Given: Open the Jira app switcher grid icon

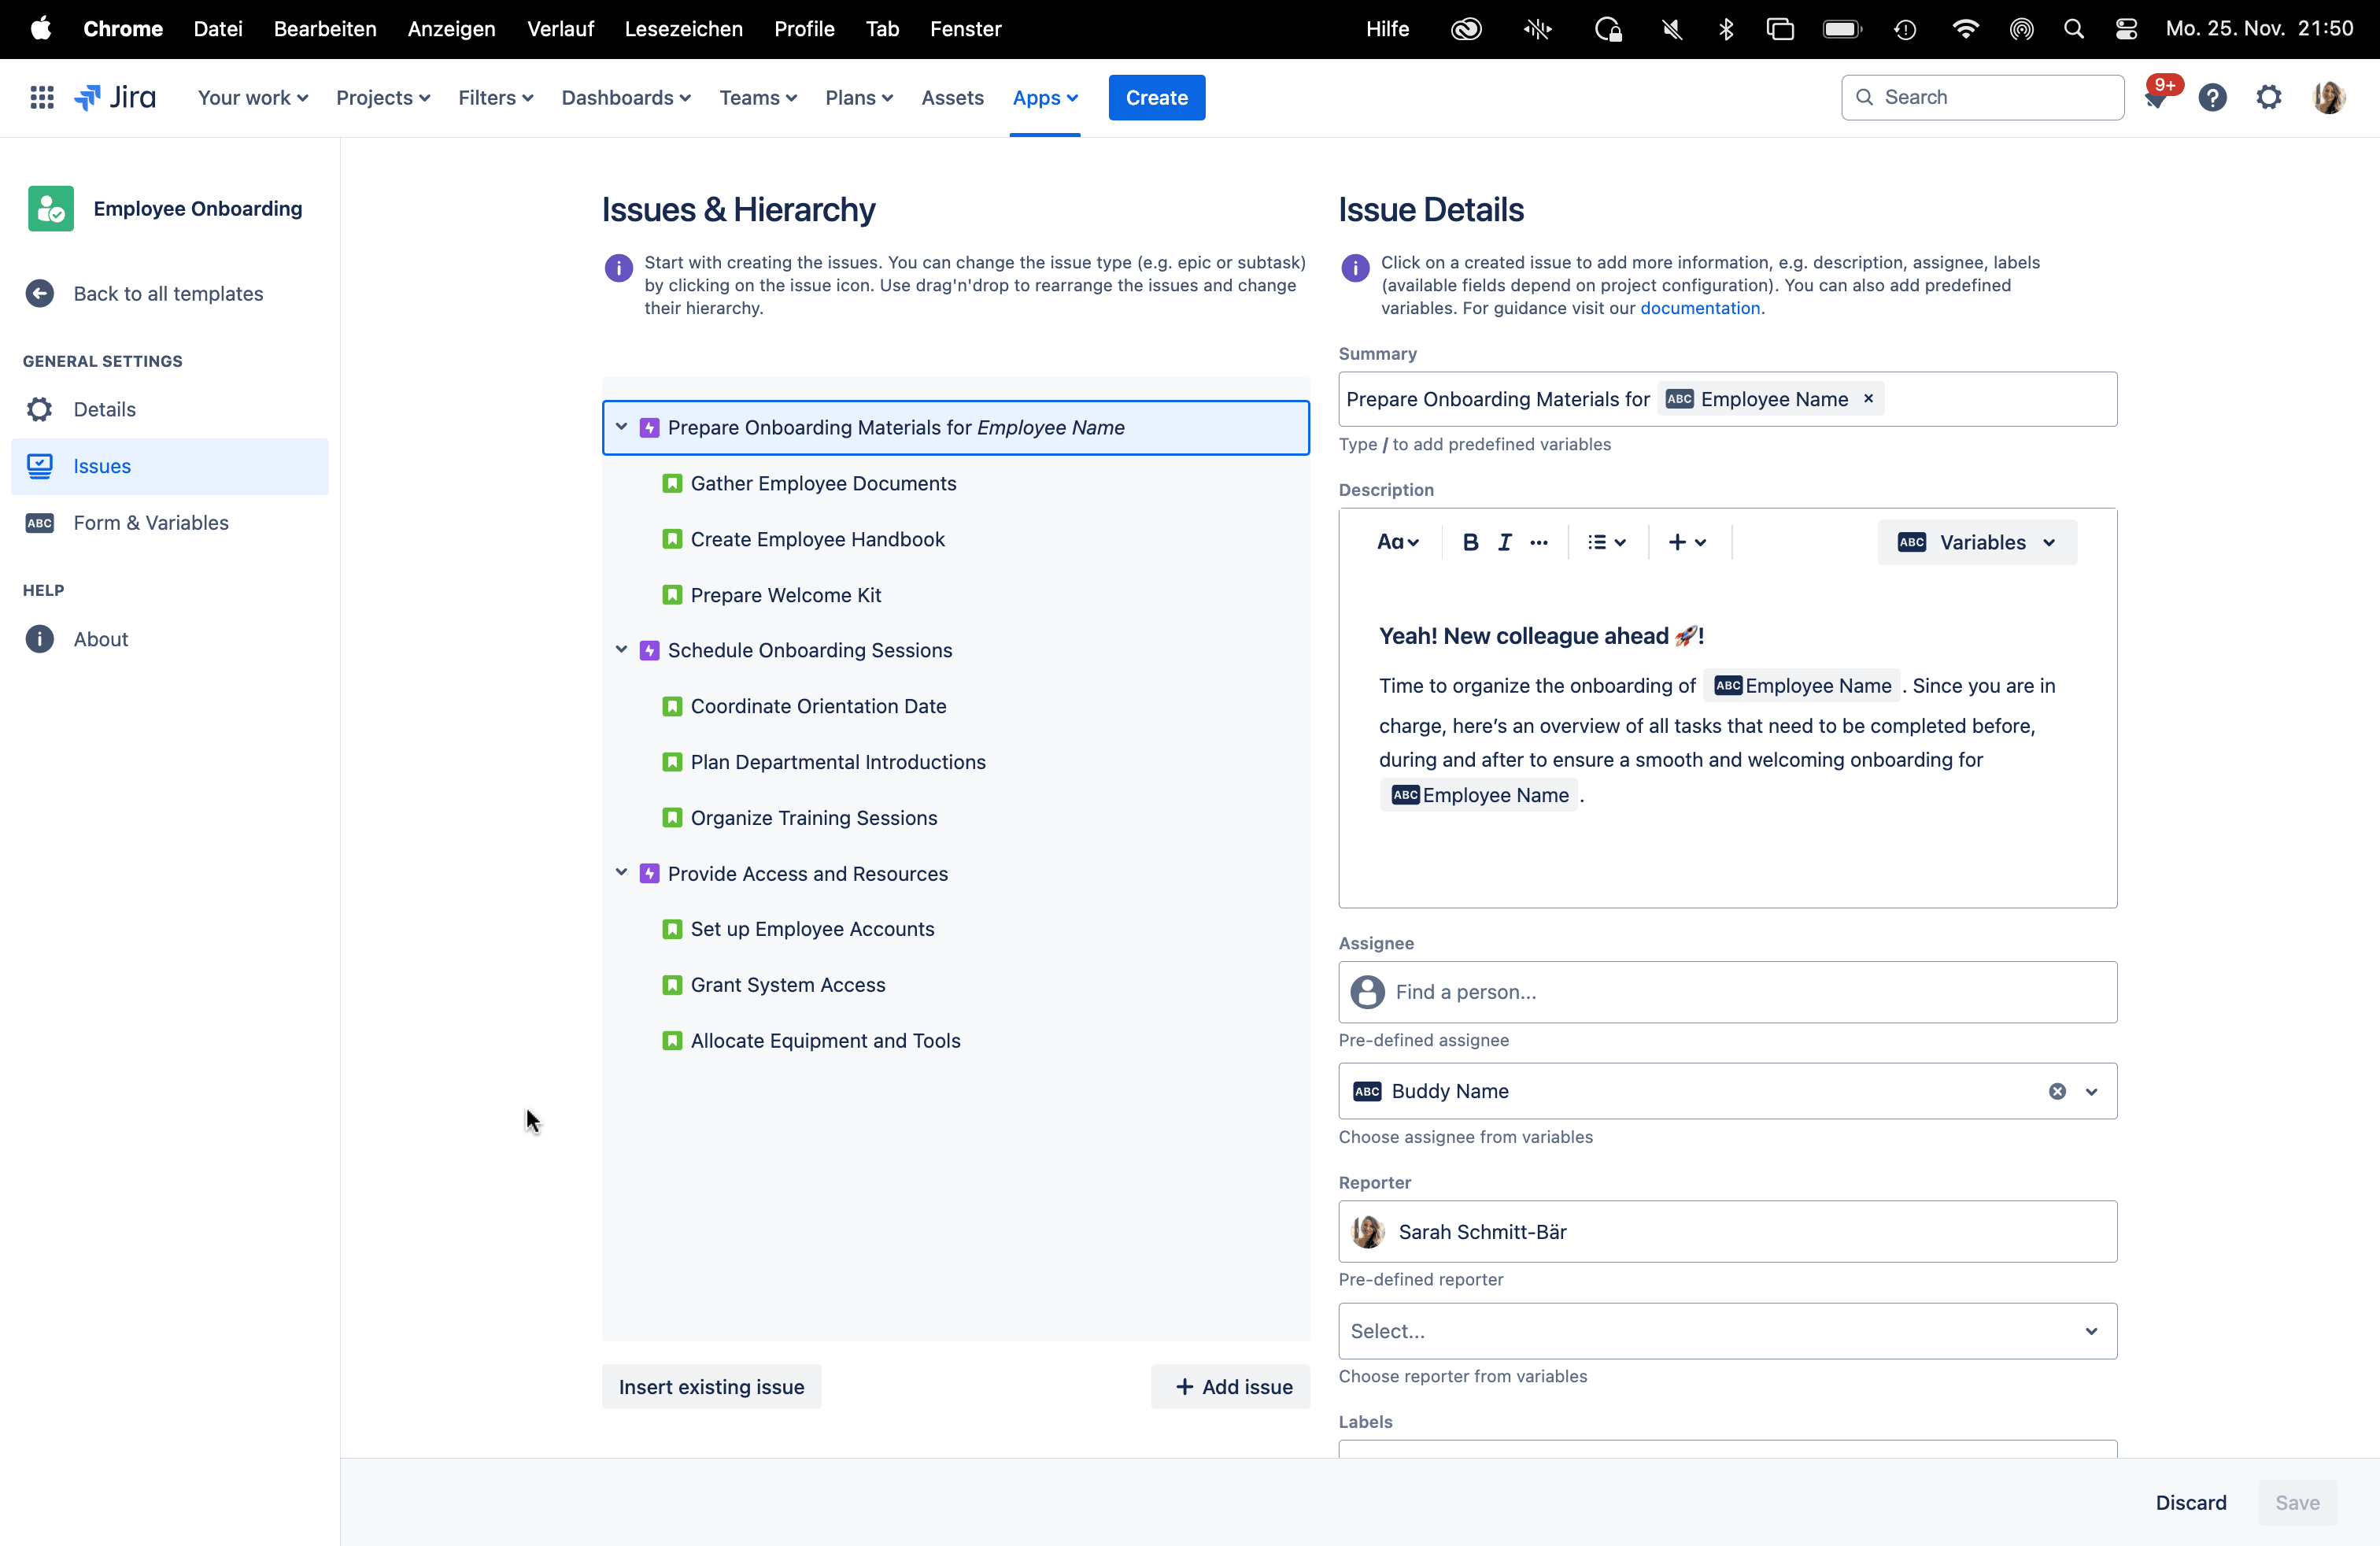Looking at the screenshot, I should (41, 97).
